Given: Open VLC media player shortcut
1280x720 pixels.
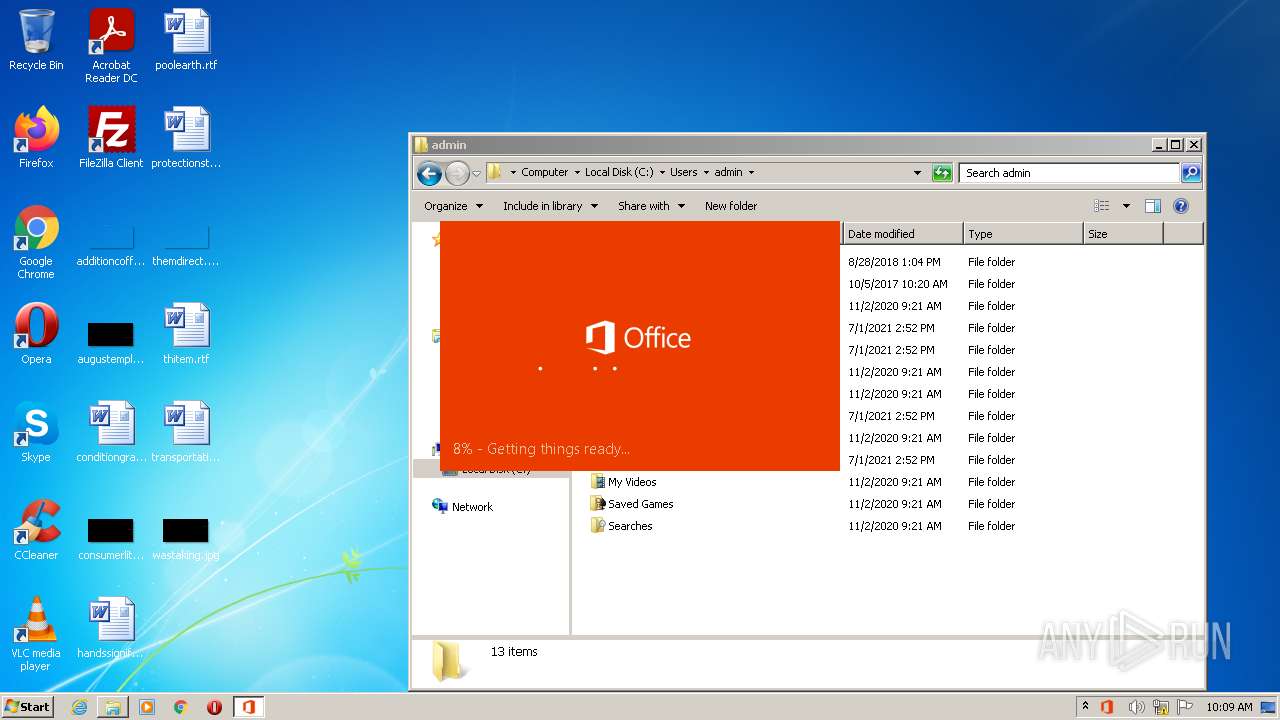Looking at the screenshot, I should point(36,634).
